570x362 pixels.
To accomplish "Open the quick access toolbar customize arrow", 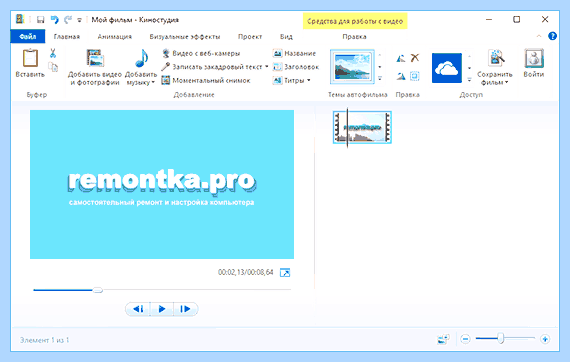I will [79, 20].
